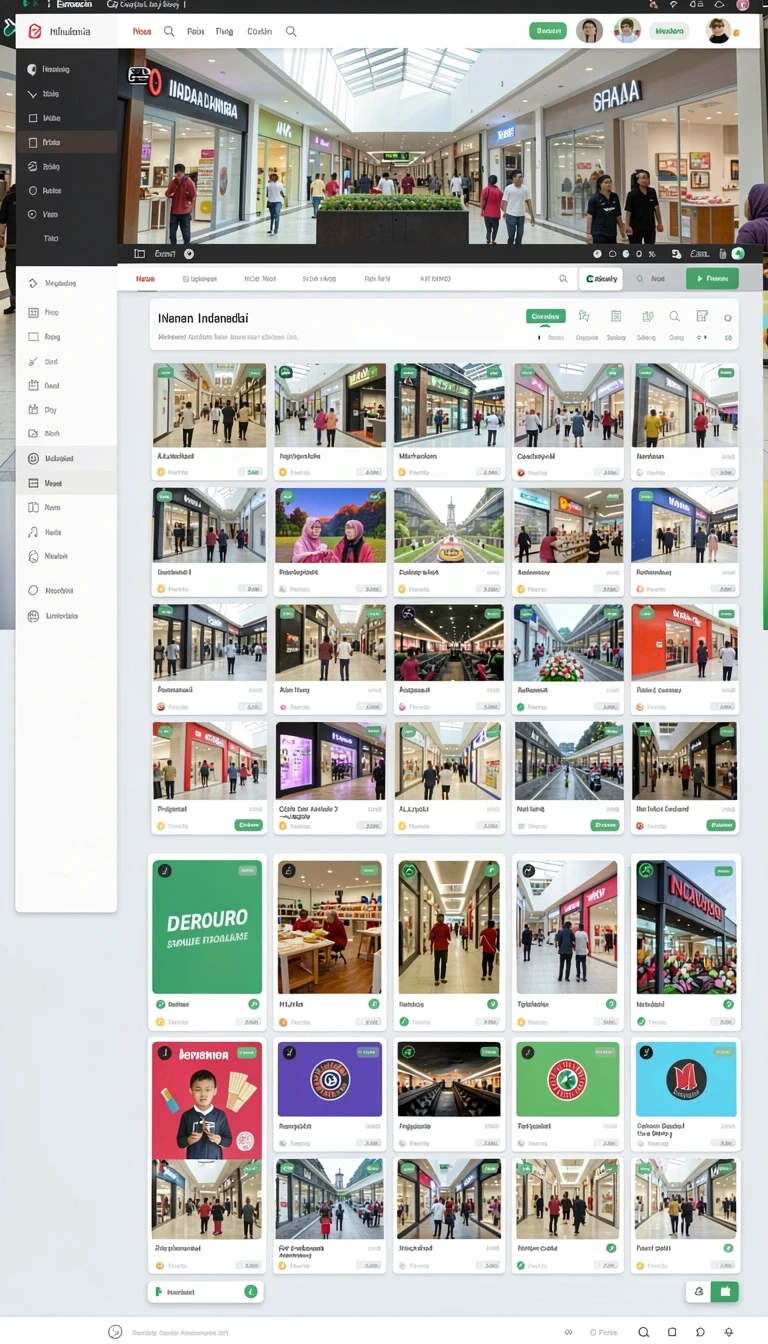Screen dimensions: 768x1344
Task: Click the solid green button ending the tab bar
Action: pos(712,279)
